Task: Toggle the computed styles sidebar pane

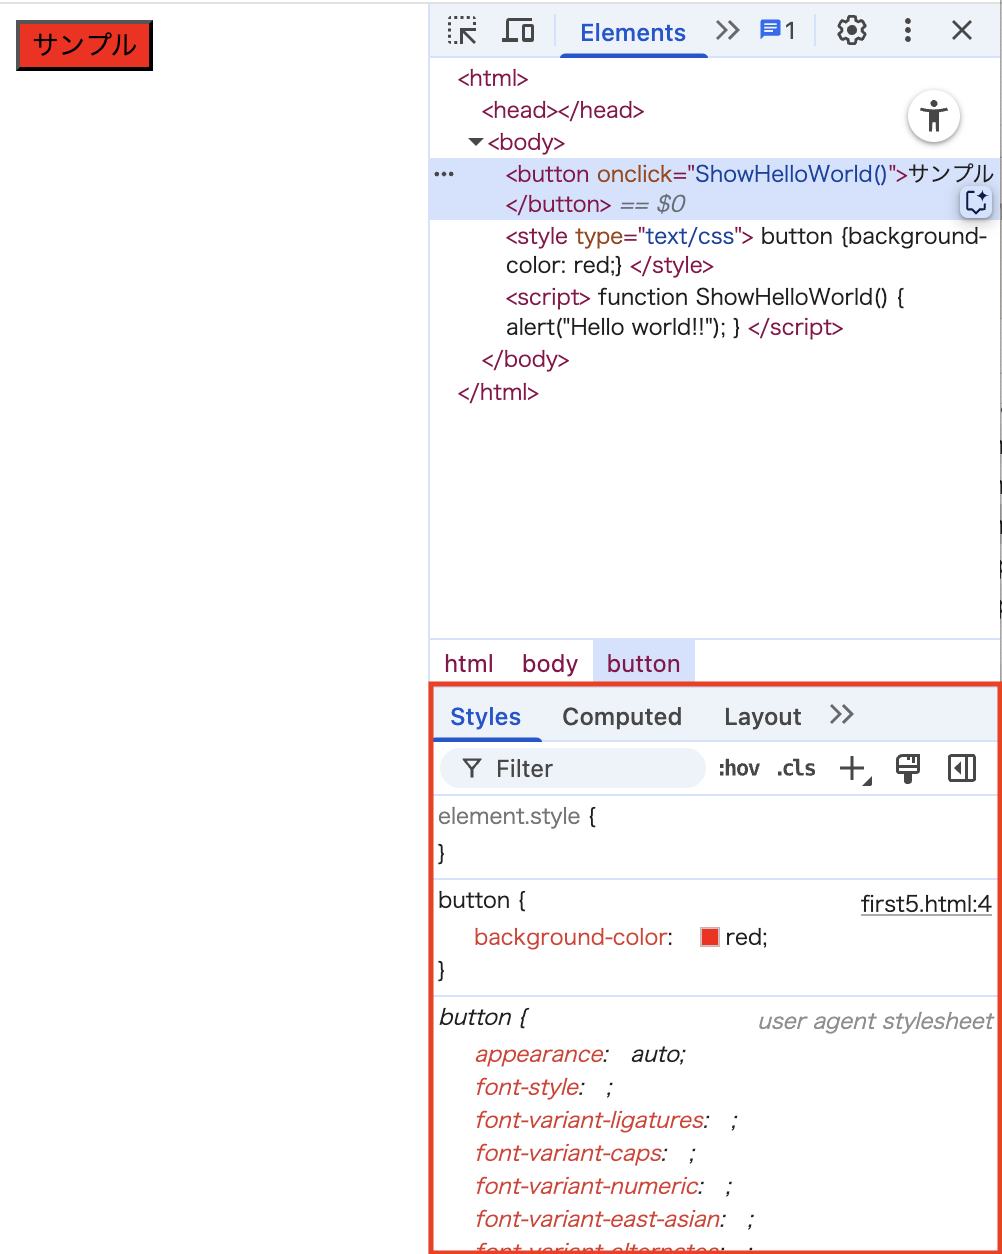Action: click(x=961, y=768)
